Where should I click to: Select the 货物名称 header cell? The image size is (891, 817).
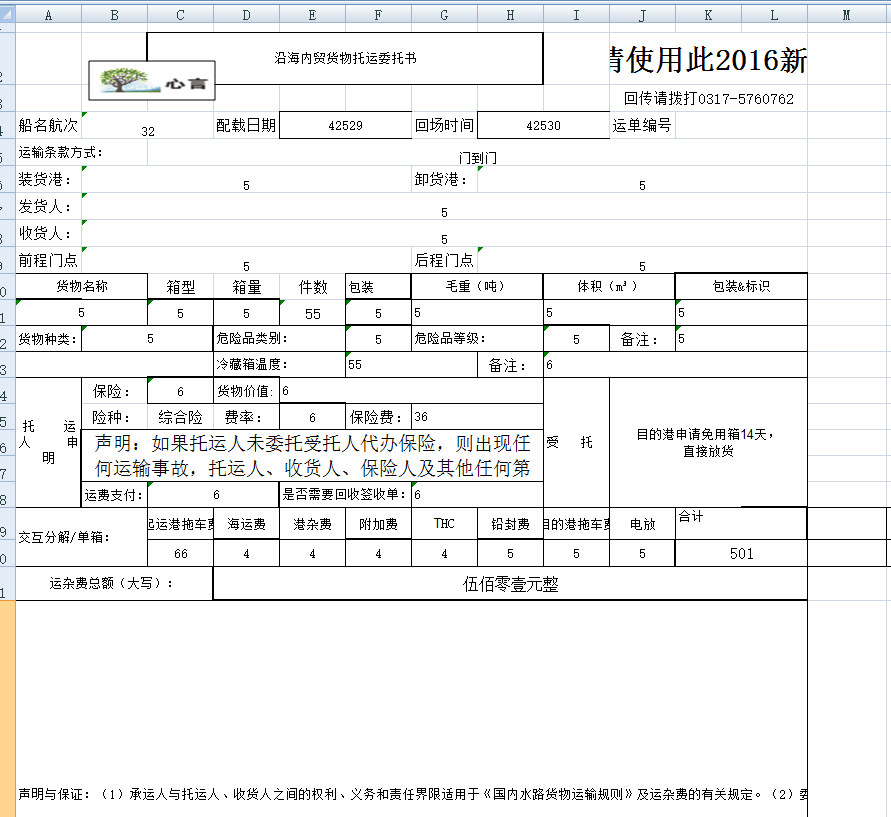point(81,286)
